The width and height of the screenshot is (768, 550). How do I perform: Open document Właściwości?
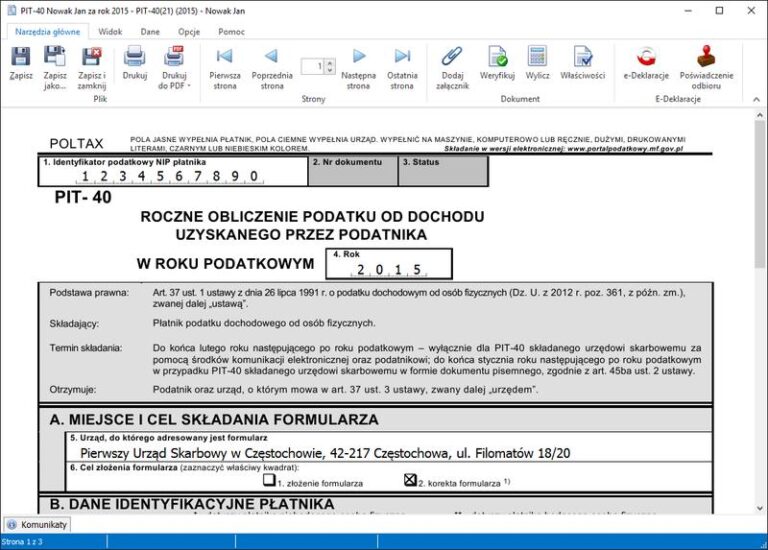tap(582, 63)
